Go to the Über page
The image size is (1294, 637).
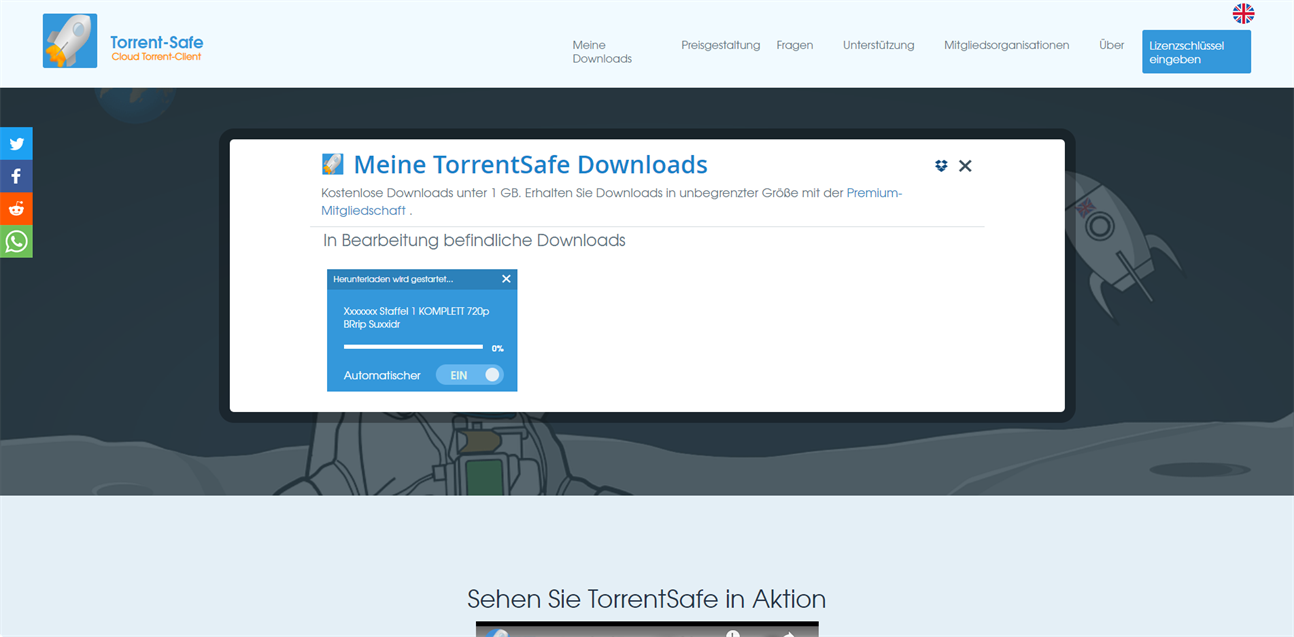(1112, 45)
